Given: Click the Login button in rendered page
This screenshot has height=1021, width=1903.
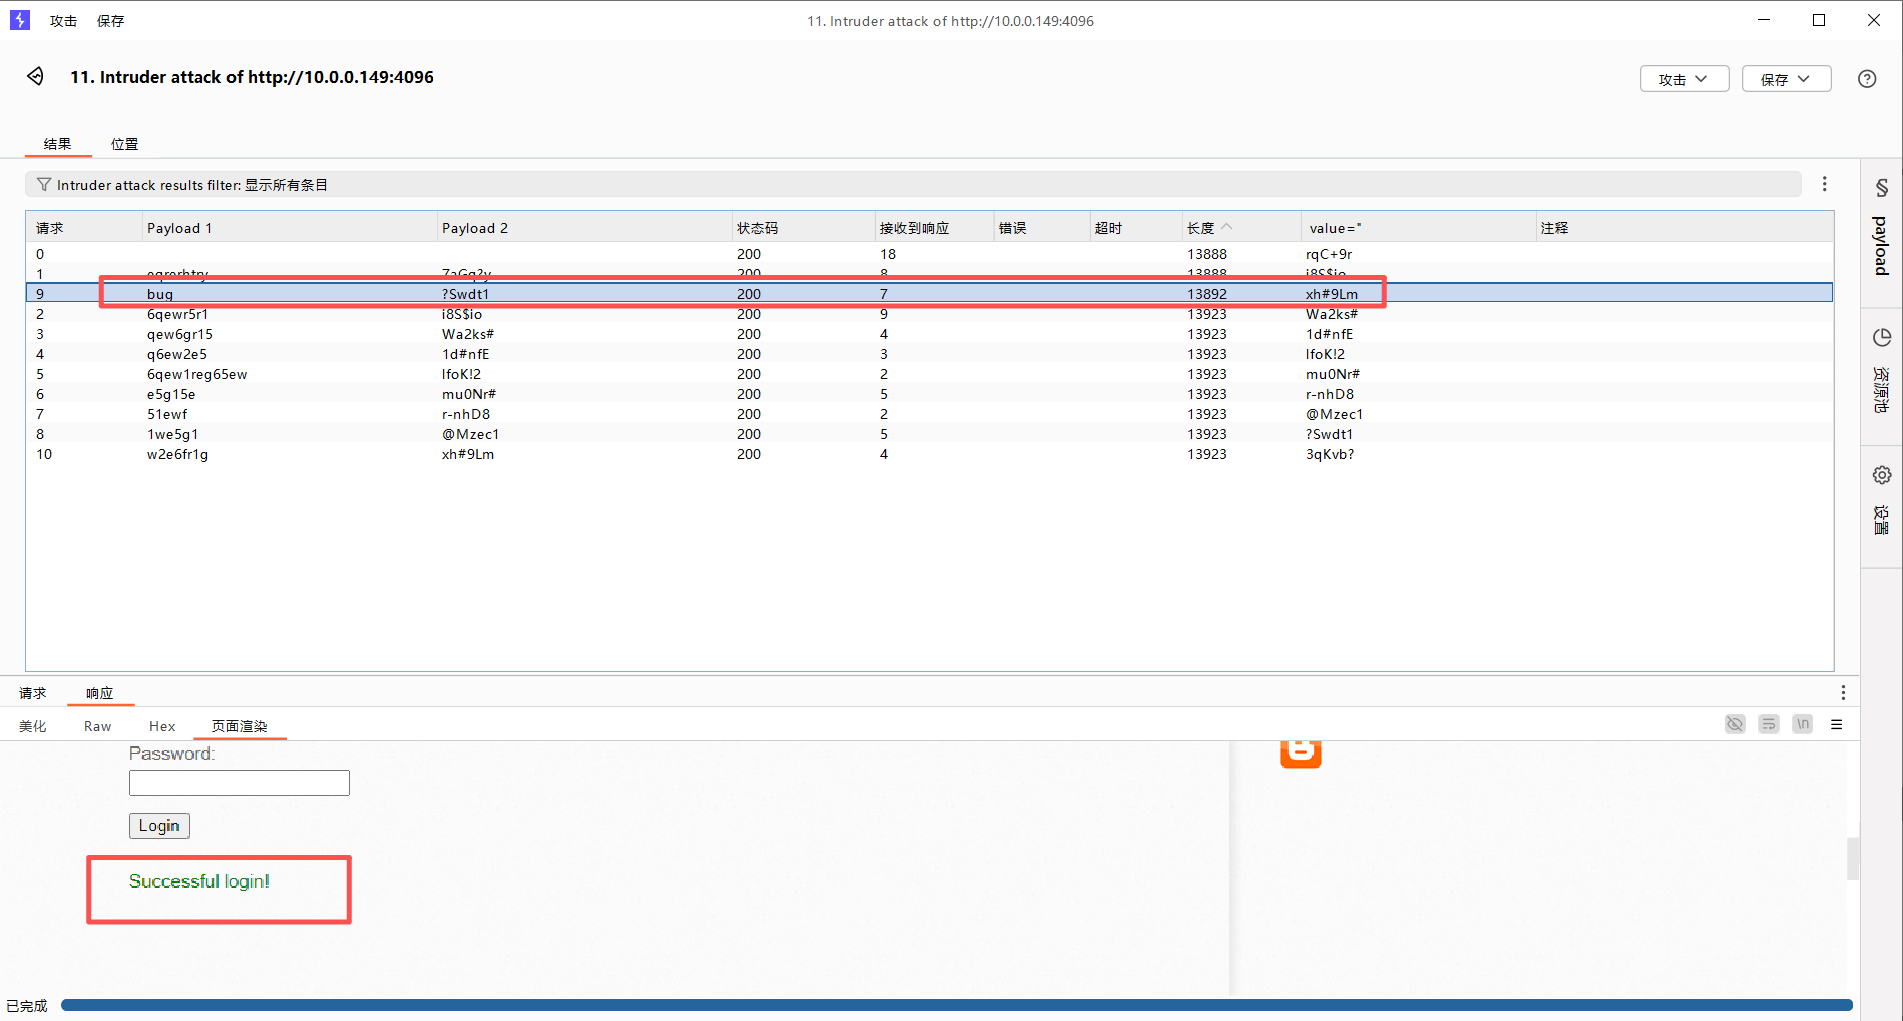Looking at the screenshot, I should pyautogui.click(x=159, y=825).
